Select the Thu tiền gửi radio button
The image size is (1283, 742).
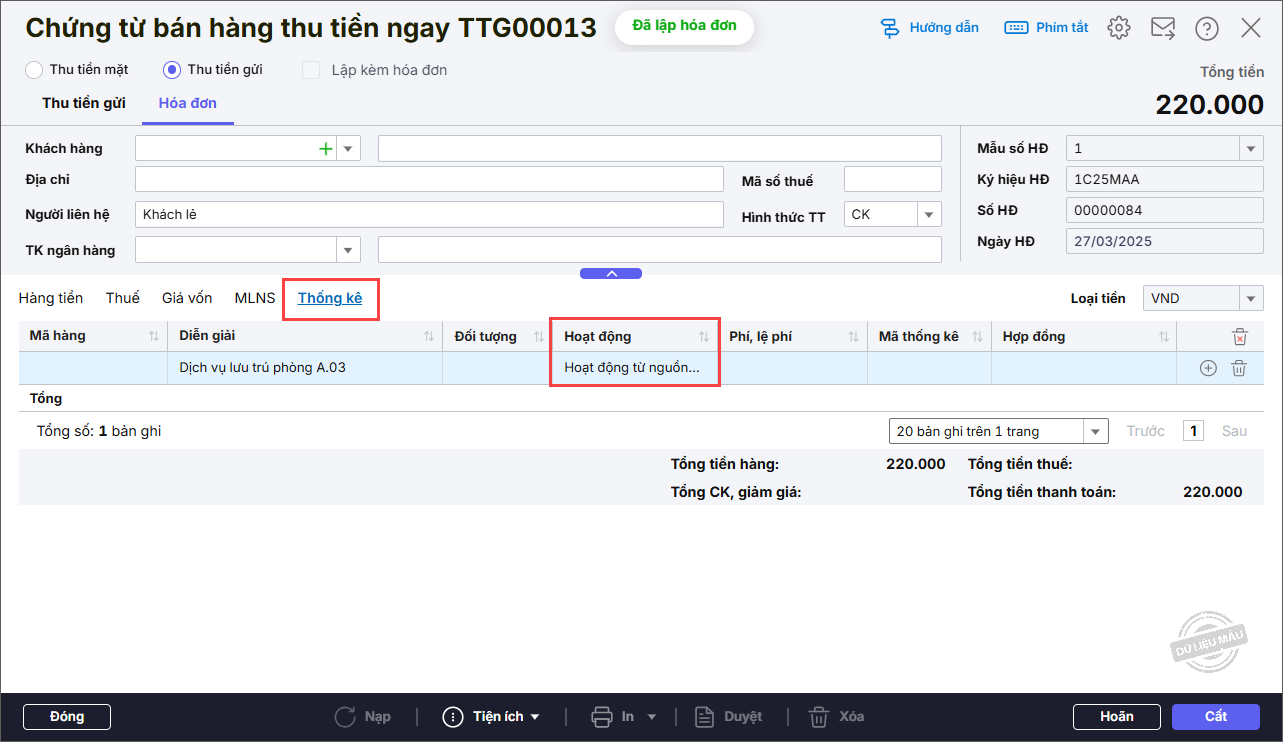coord(172,70)
